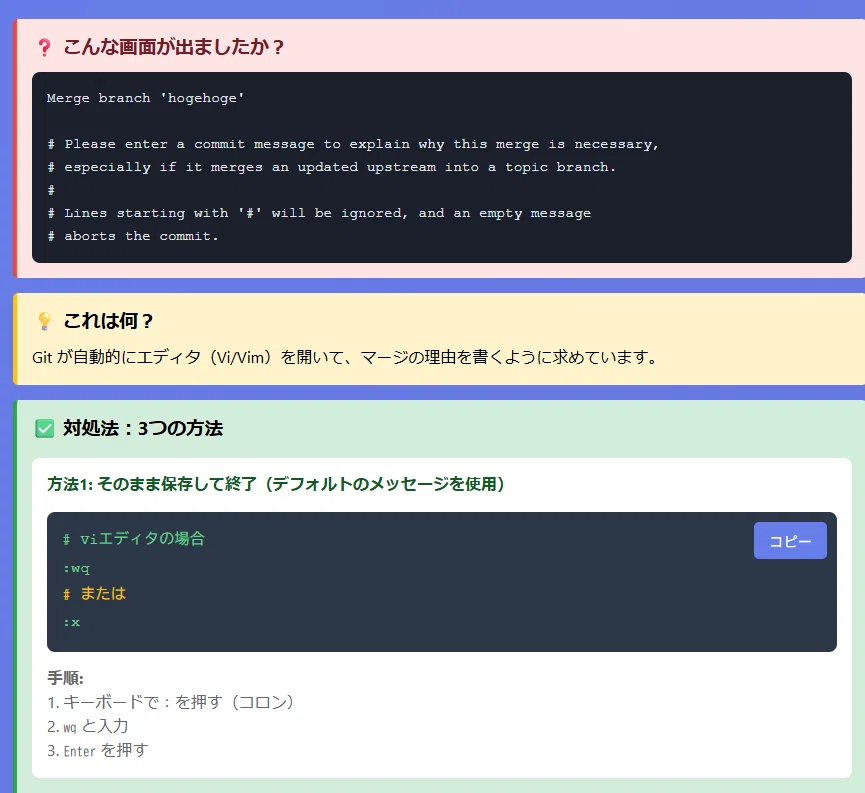Click step 2 wq と入力
The width and height of the screenshot is (865, 793).
pyautogui.click(x=88, y=727)
